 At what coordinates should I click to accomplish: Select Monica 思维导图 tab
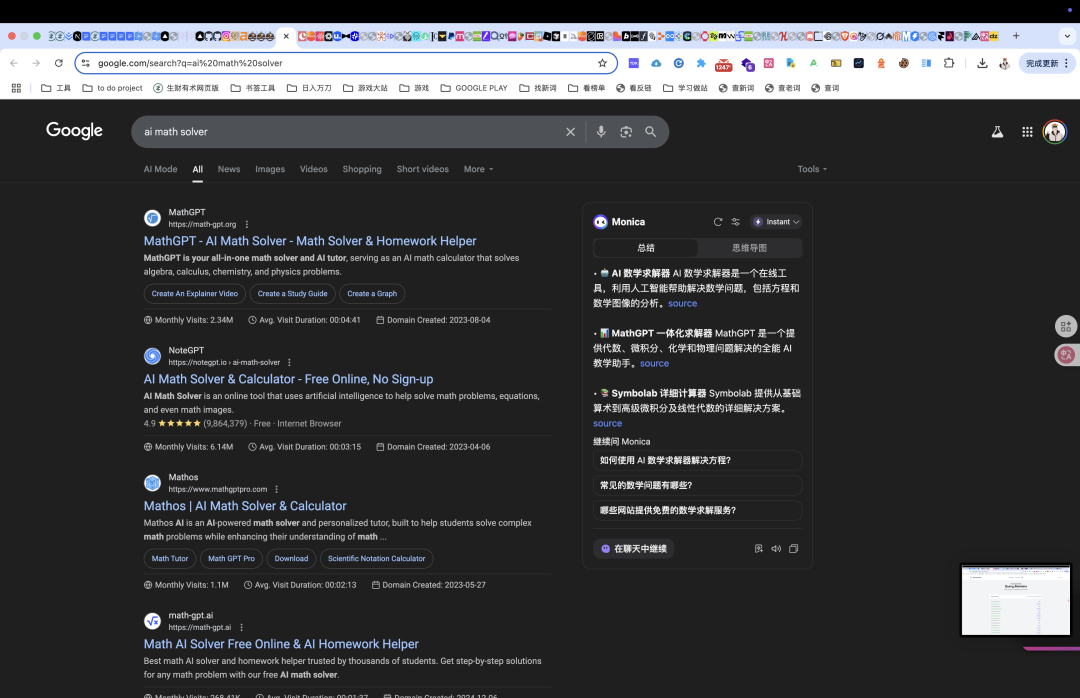pos(749,248)
